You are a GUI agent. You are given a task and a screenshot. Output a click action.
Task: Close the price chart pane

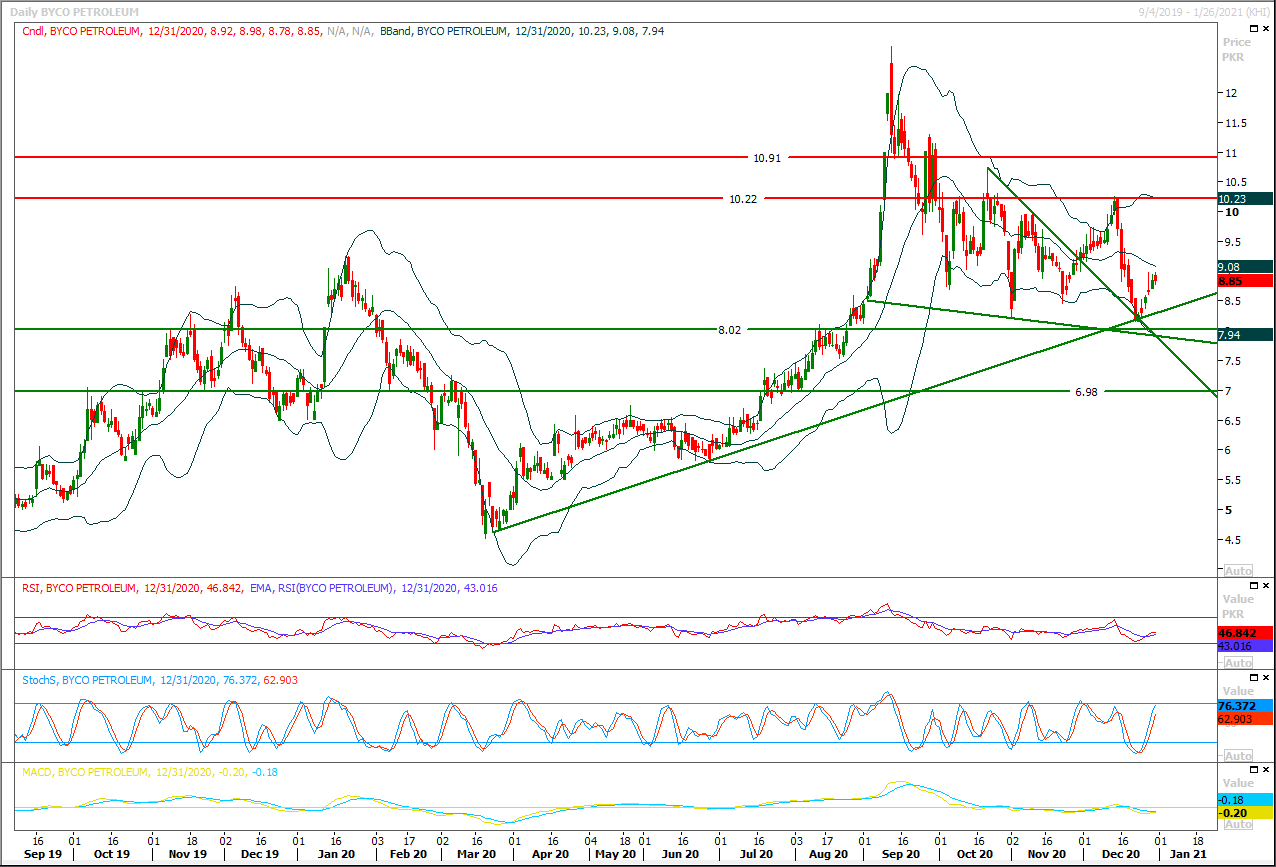(x=1266, y=30)
